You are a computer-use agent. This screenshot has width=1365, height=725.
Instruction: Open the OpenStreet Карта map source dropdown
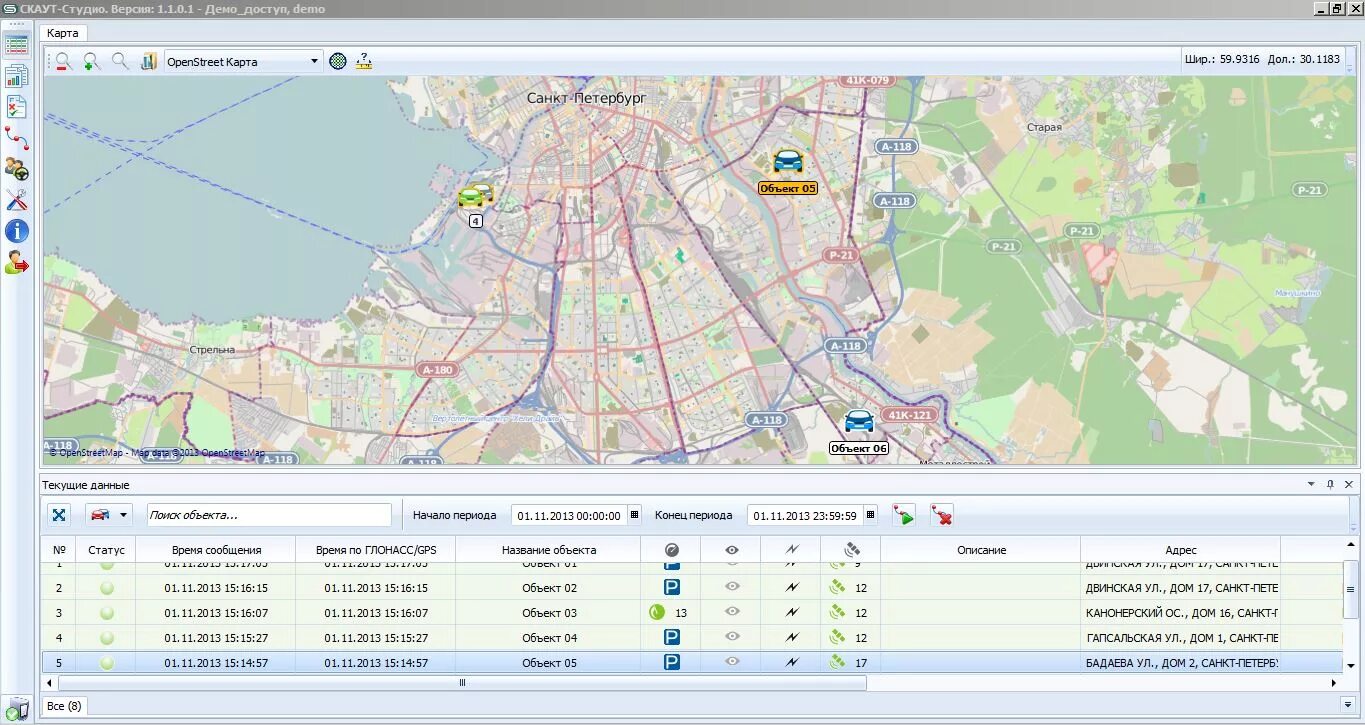coord(314,62)
